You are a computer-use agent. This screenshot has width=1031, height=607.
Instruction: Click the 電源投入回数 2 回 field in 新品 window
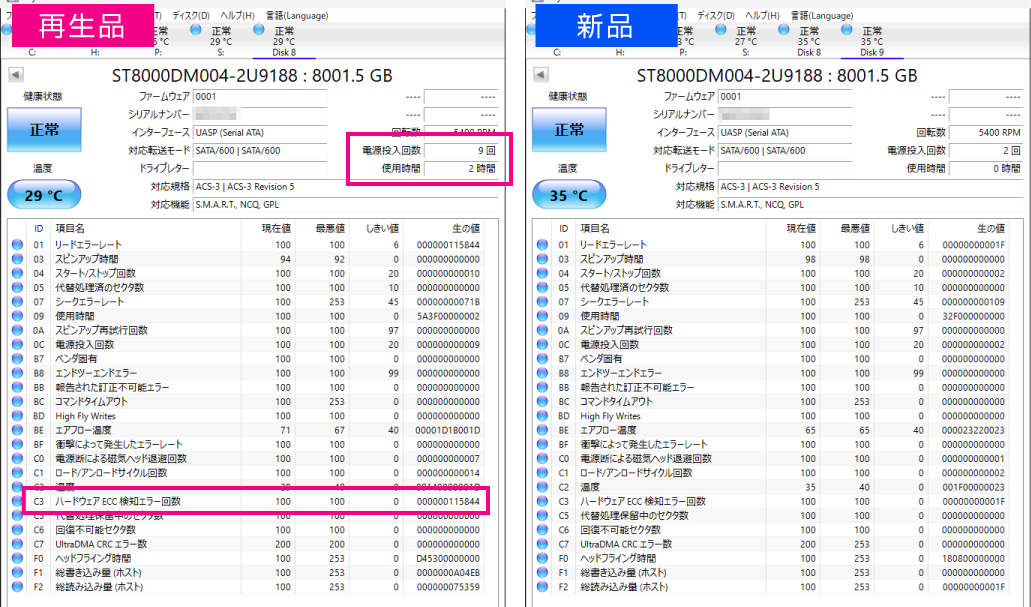(x=986, y=151)
